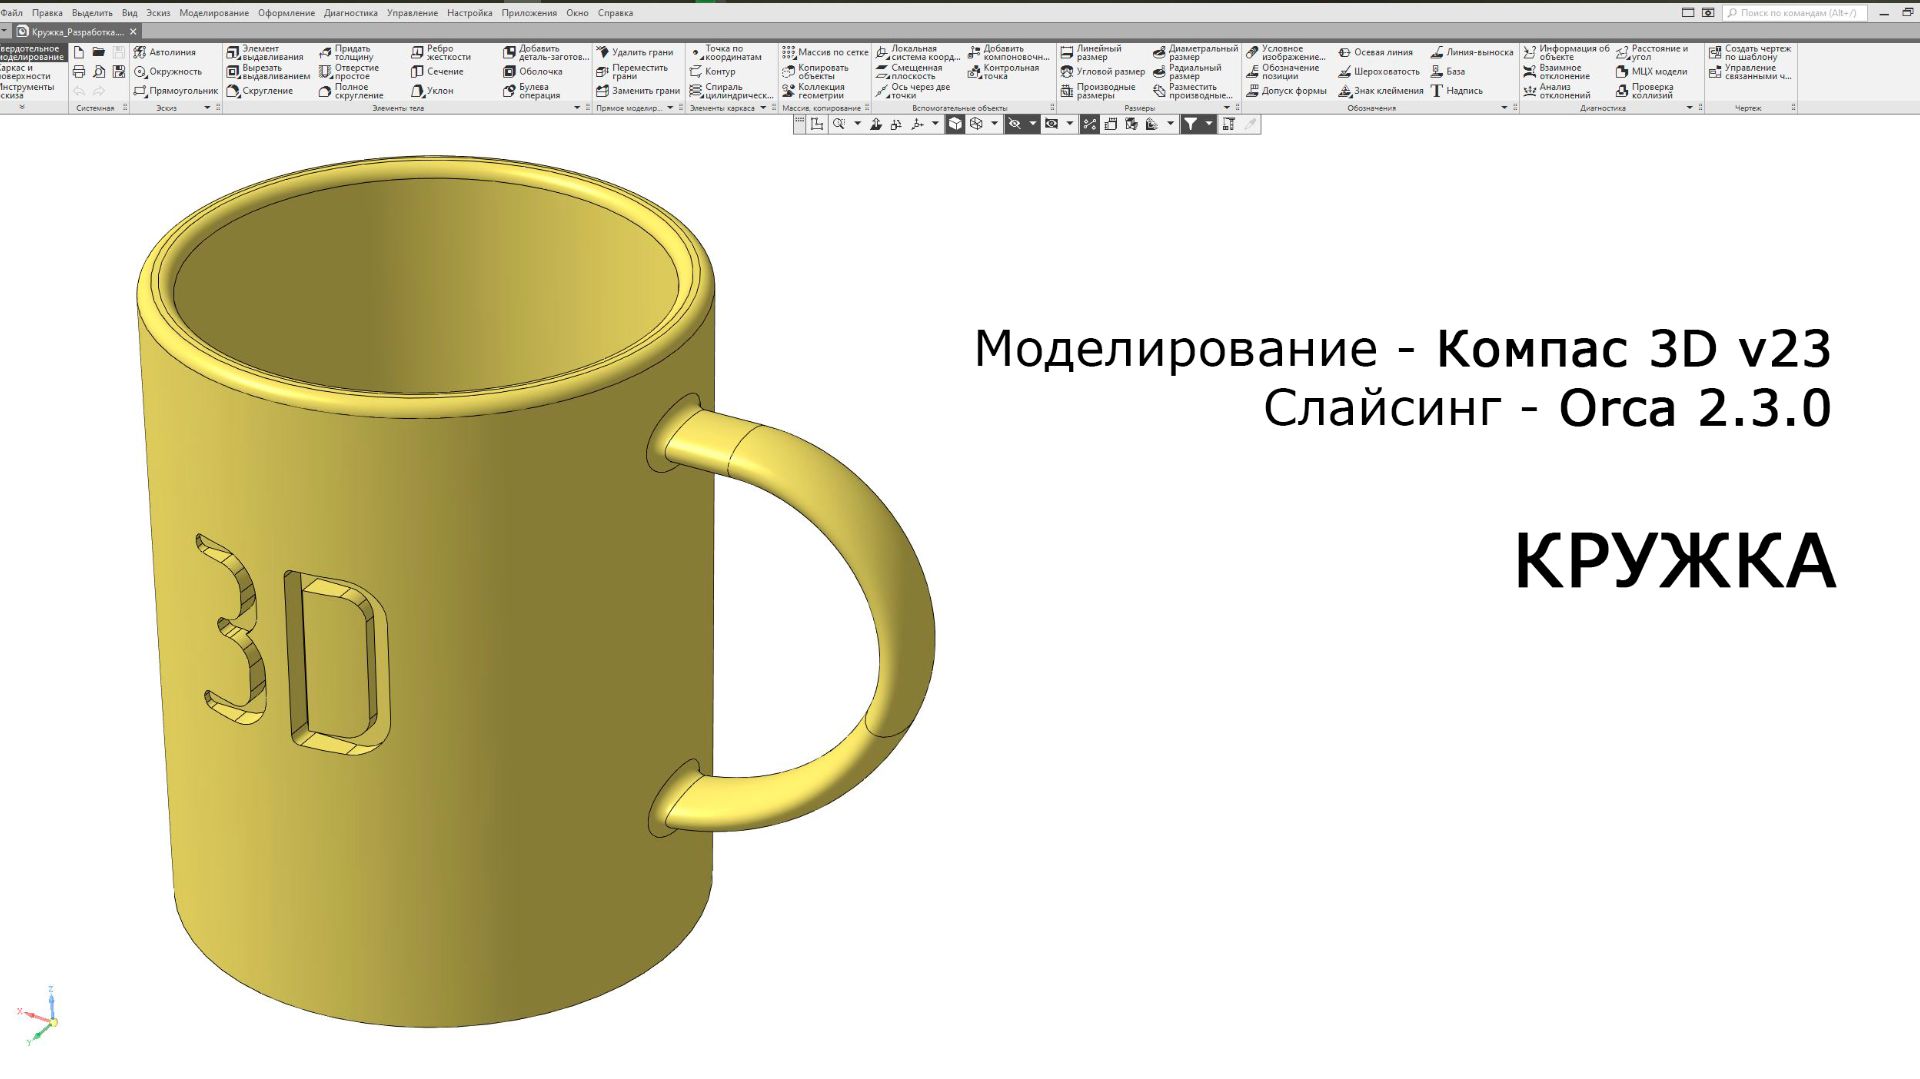Open the Правка menu
Viewport: 1920px width, 1079px height.
click(x=47, y=13)
